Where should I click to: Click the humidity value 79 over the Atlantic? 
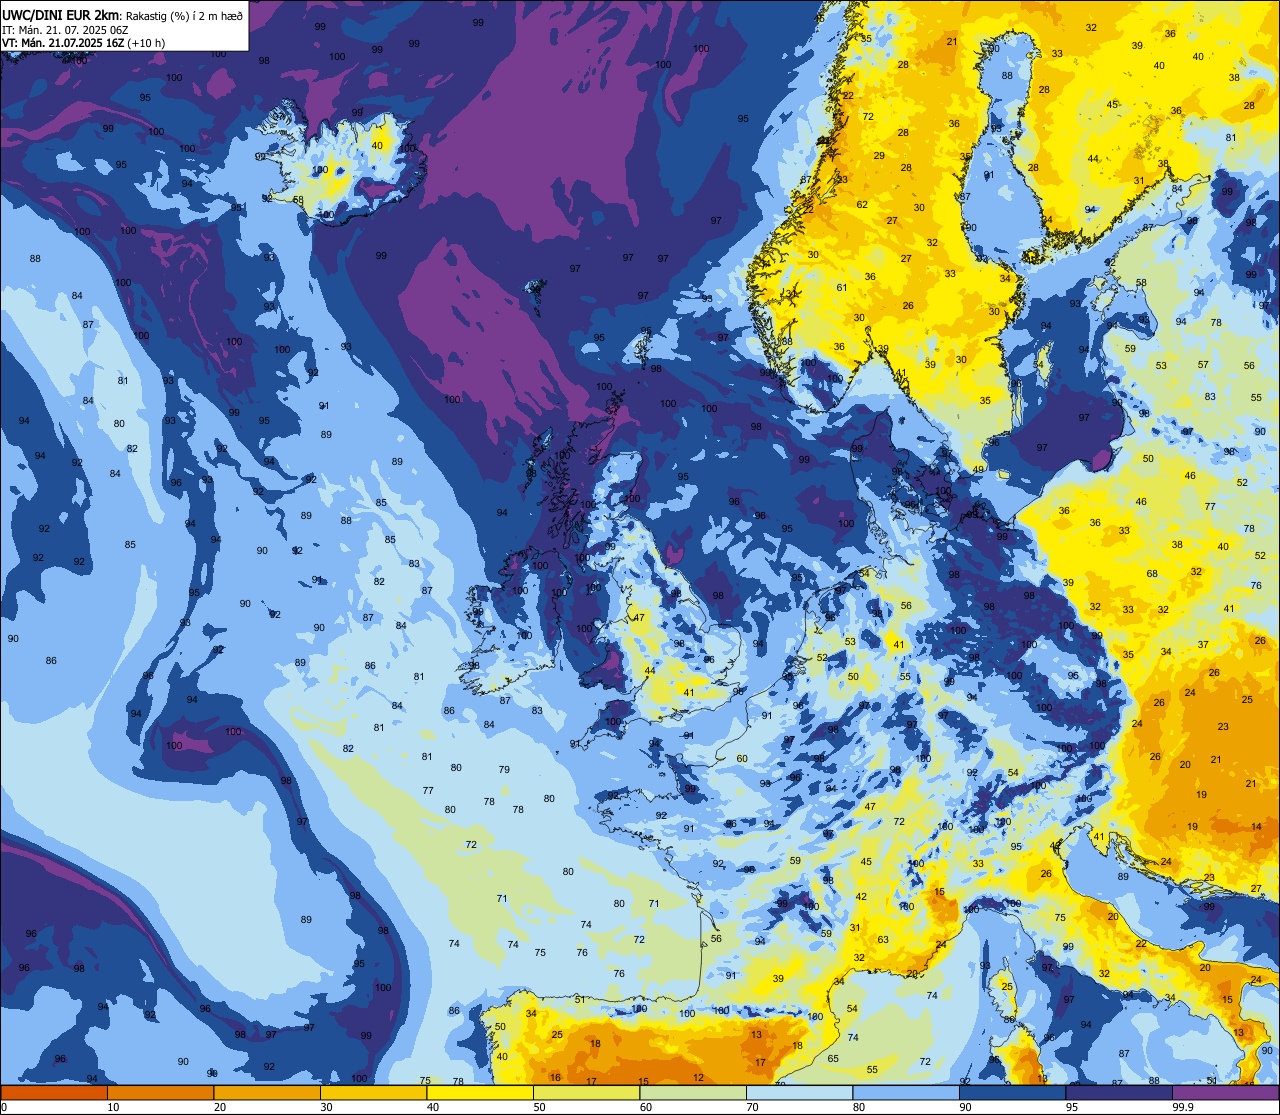(504, 770)
